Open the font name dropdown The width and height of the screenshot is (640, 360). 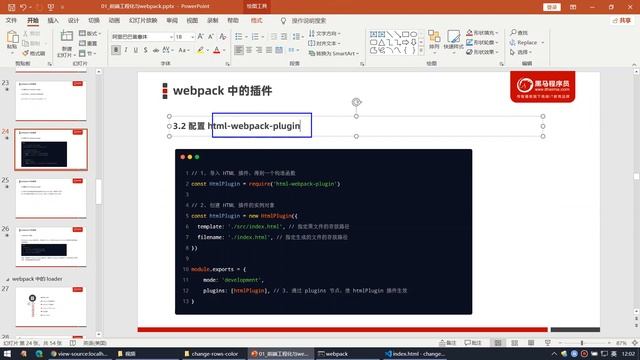(x=171, y=37)
